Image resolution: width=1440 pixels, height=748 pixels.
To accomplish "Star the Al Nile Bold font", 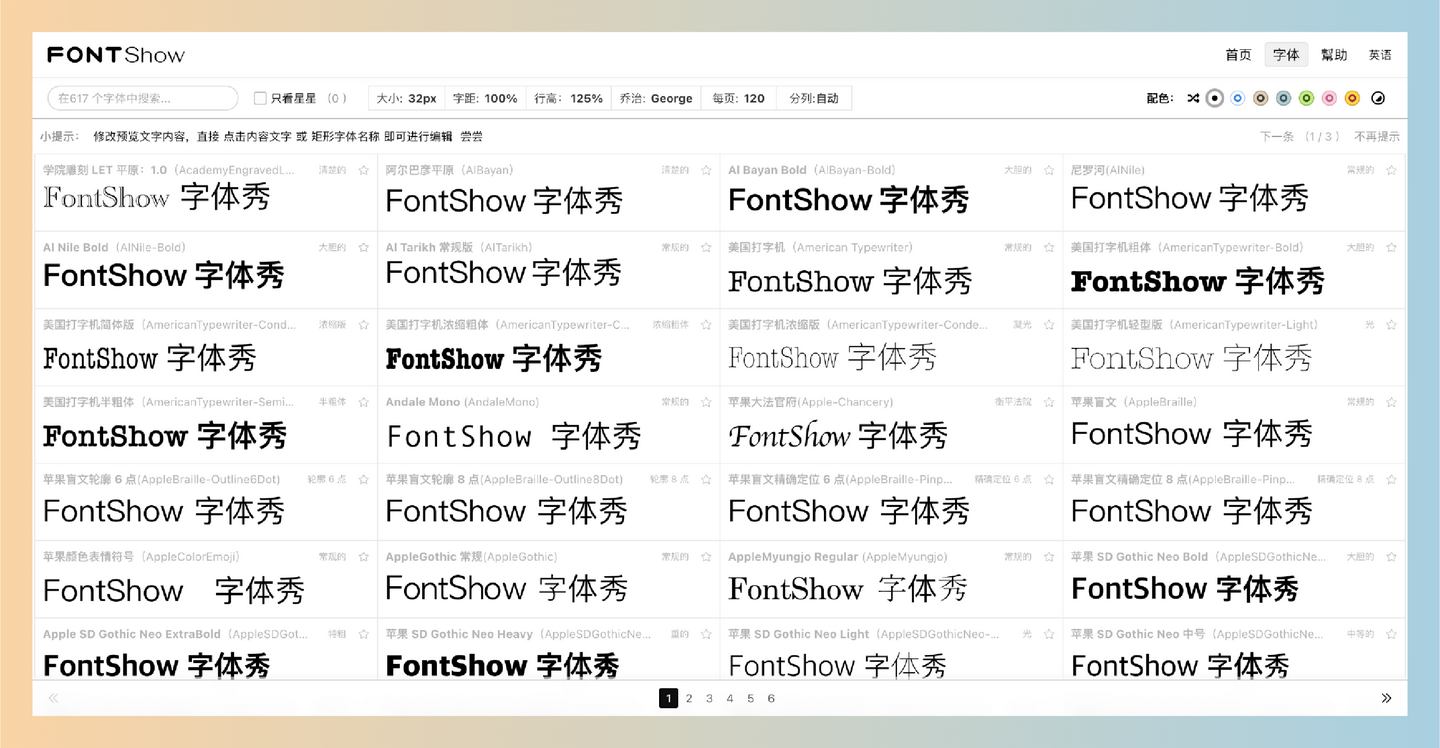I will [x=363, y=247].
